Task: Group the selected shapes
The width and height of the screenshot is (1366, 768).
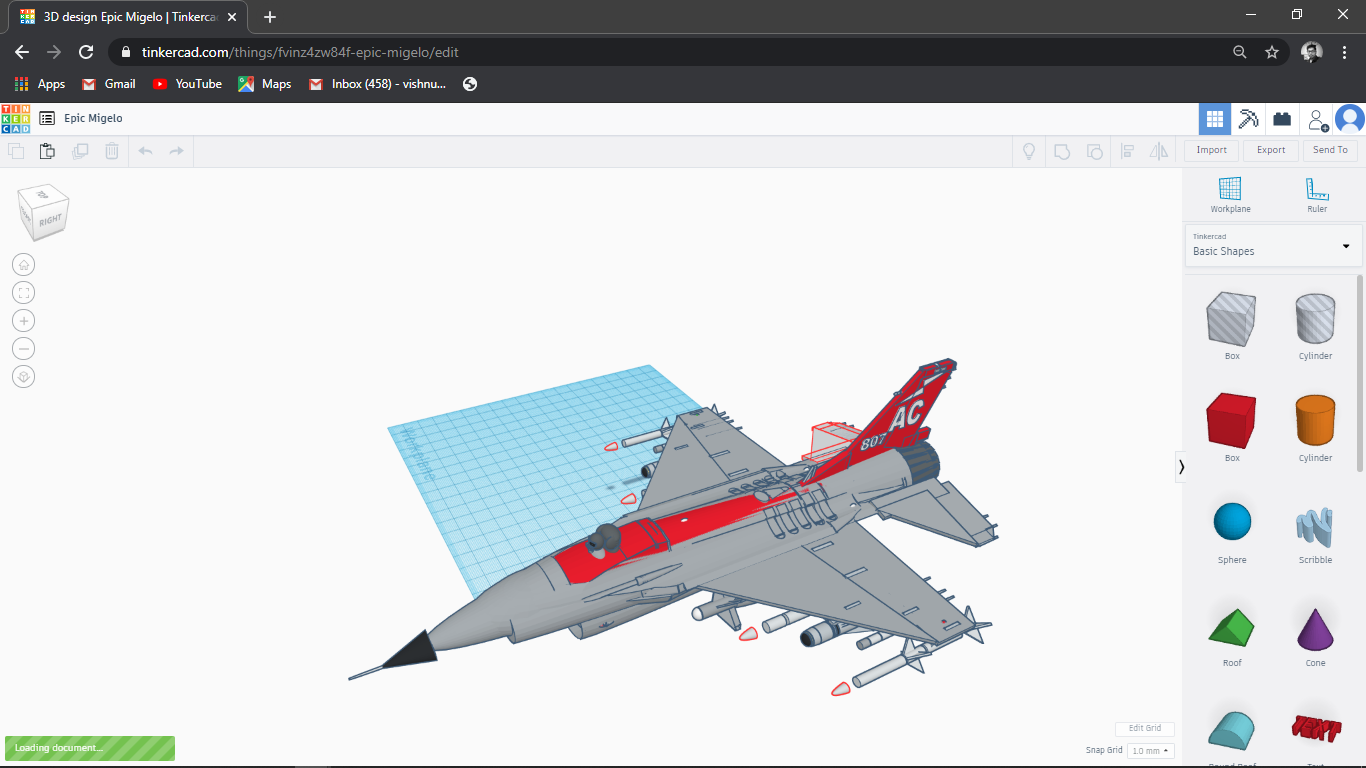Action: coord(1062,151)
